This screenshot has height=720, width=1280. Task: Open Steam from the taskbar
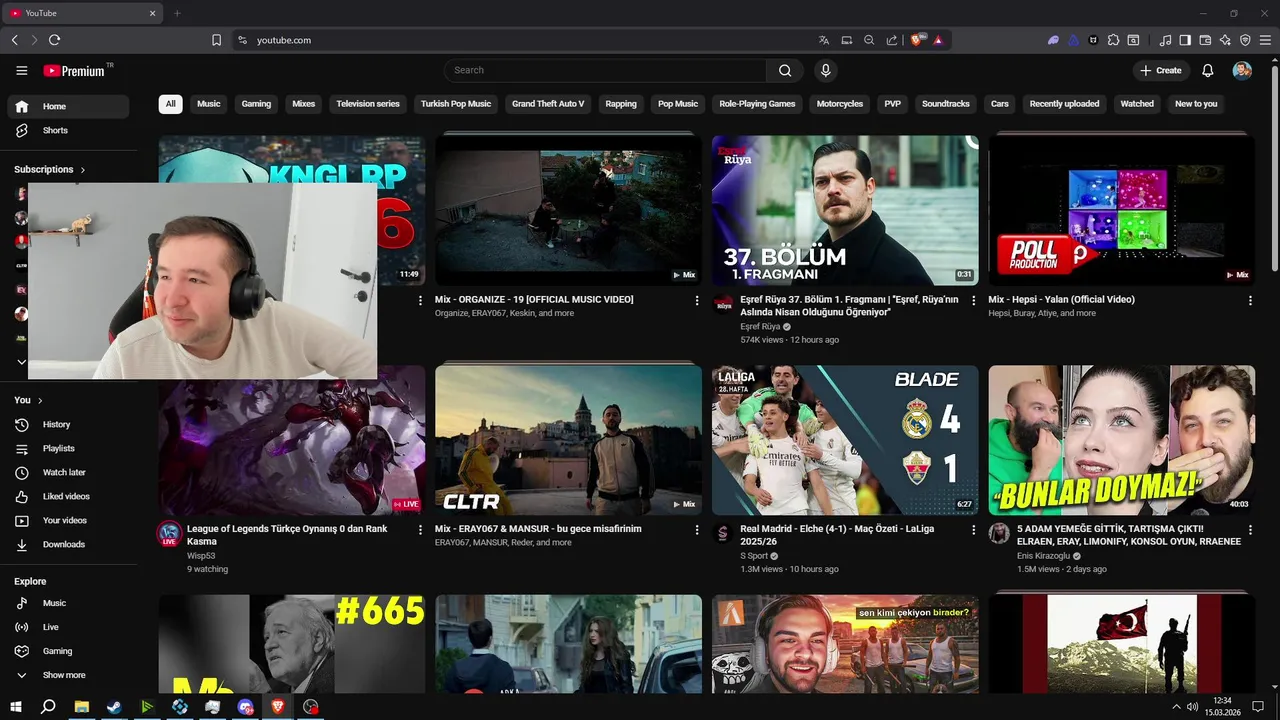pyautogui.click(x=114, y=707)
